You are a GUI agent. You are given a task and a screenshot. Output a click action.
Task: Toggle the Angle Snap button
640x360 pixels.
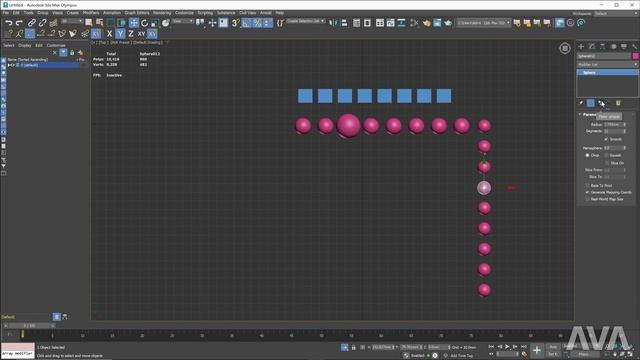click(247, 23)
